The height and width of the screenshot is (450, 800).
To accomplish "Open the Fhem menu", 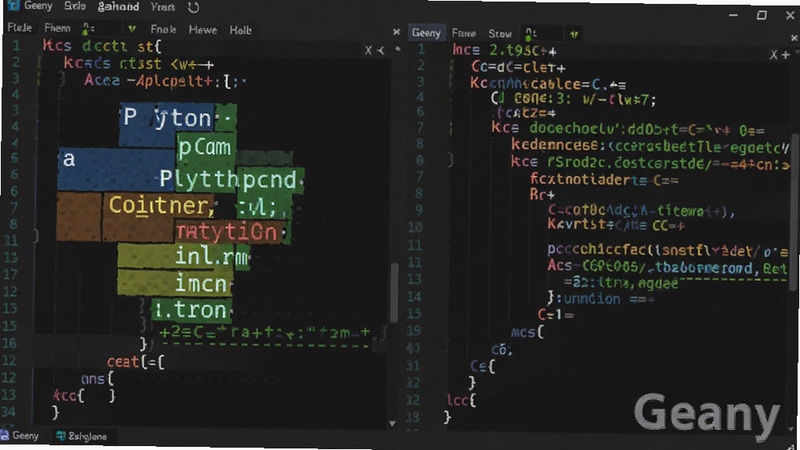I will (x=57, y=28).
